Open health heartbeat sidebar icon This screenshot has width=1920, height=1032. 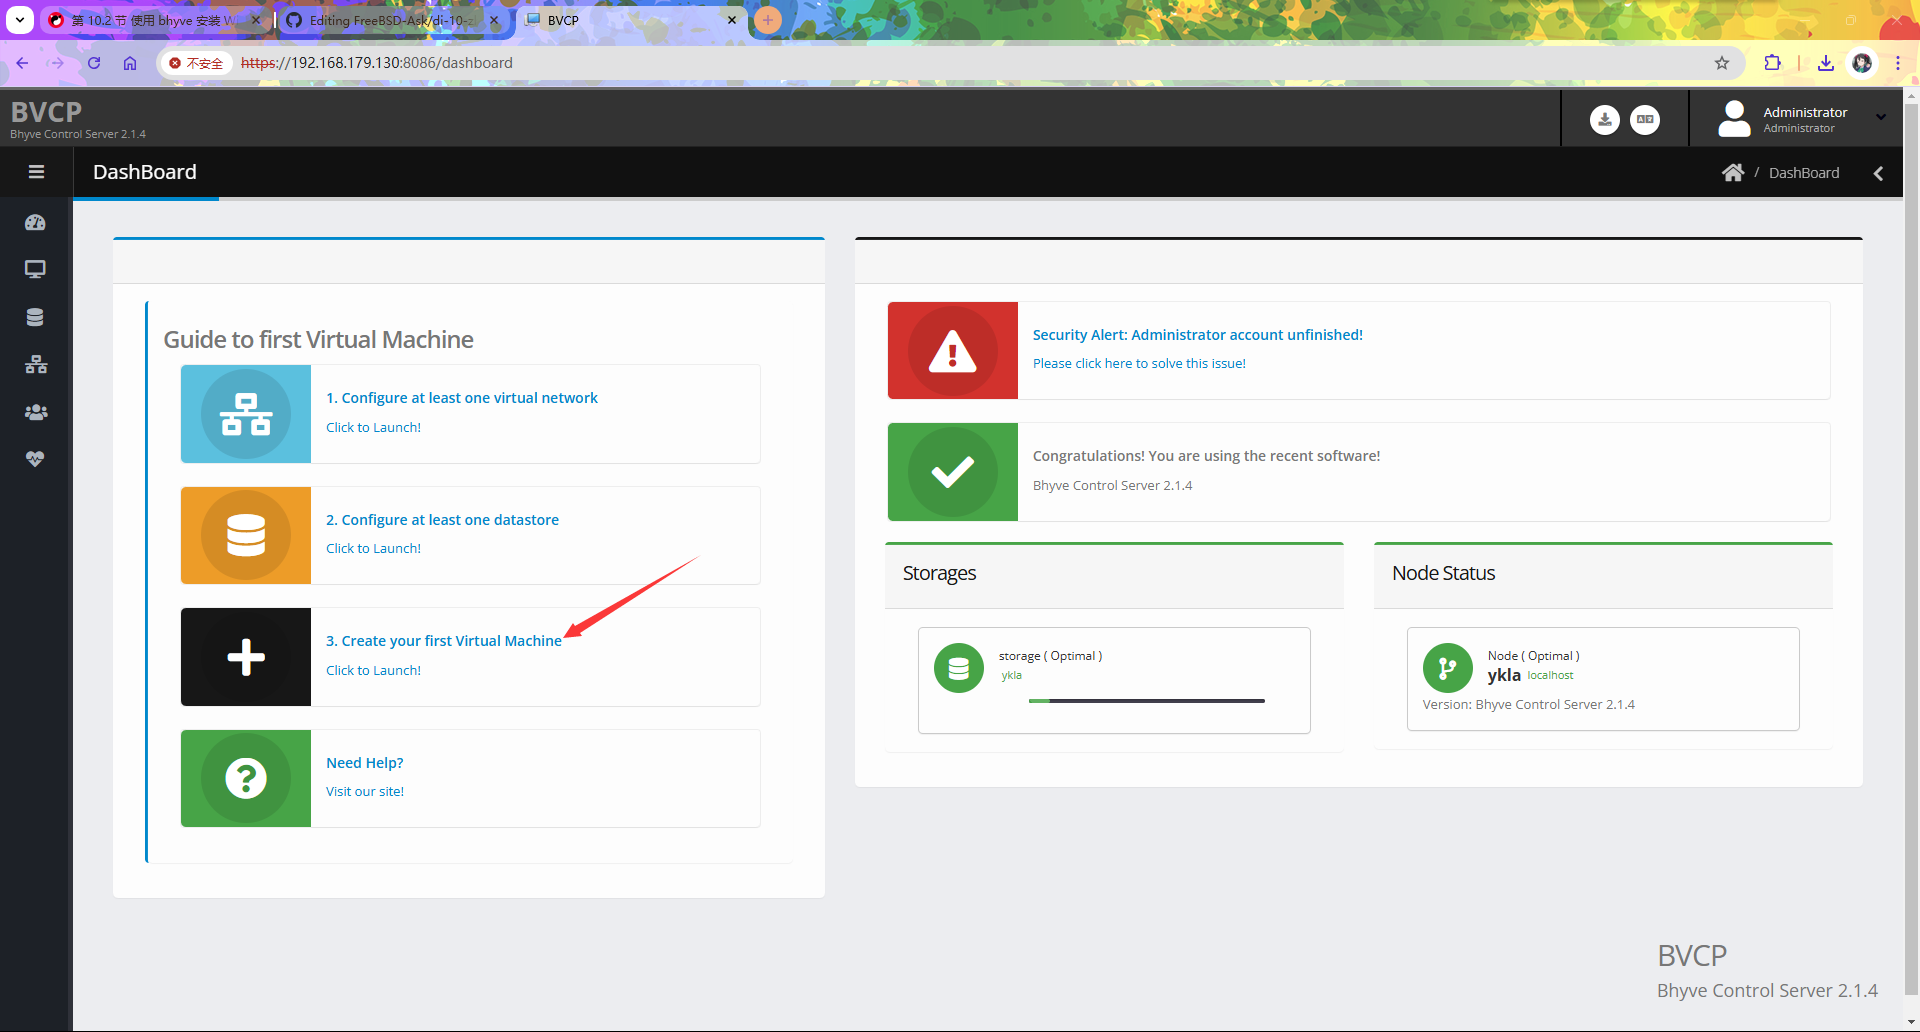click(x=35, y=459)
